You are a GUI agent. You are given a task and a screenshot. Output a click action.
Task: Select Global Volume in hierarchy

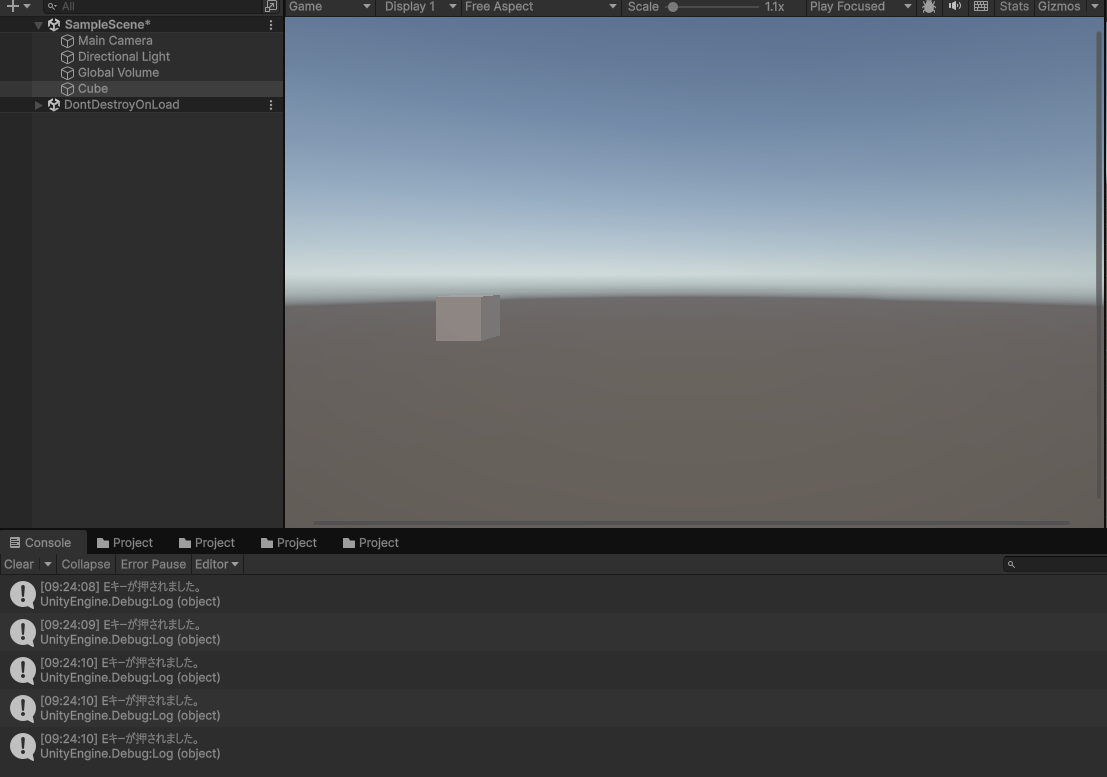(x=118, y=73)
